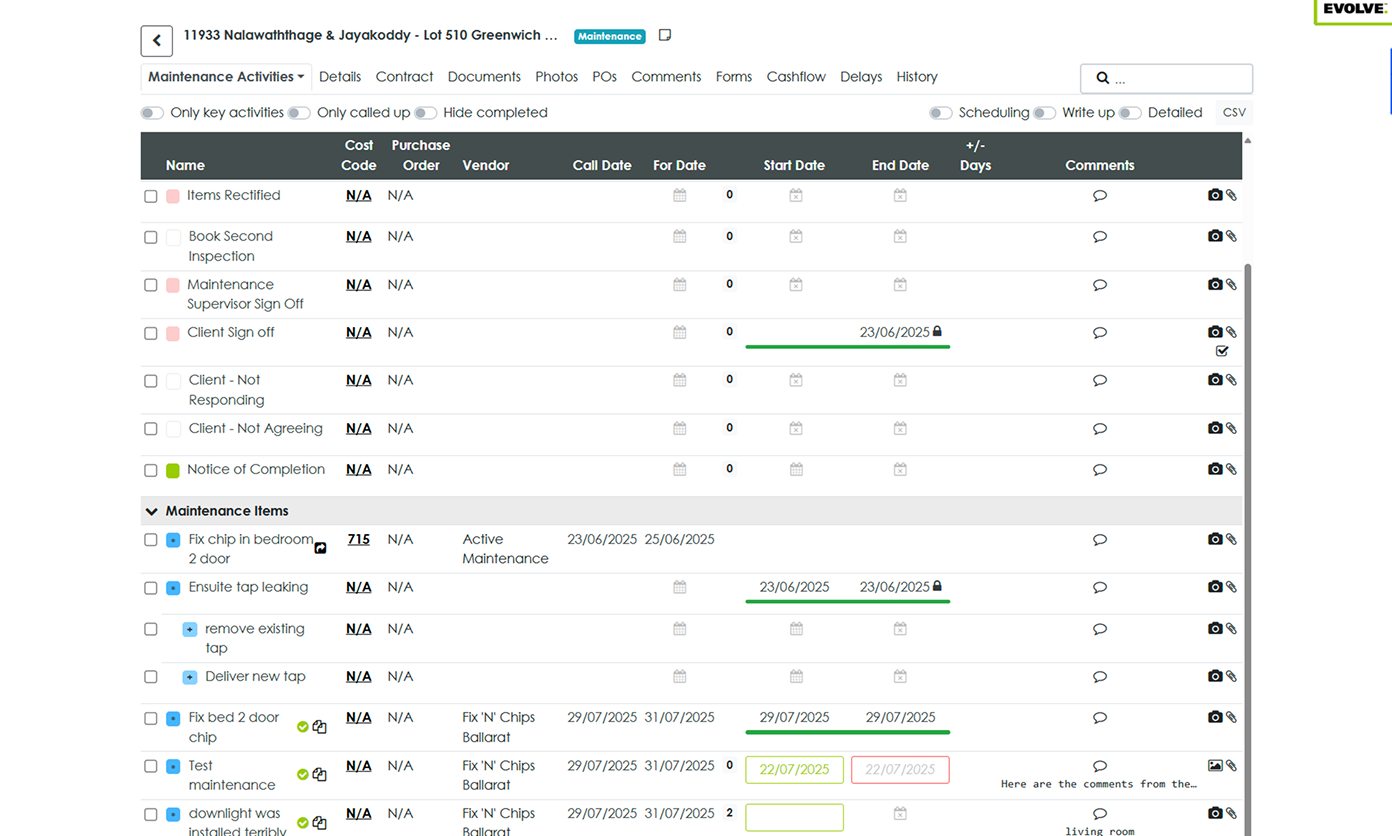Click N/A cost code for Items Rectified

click(358, 196)
